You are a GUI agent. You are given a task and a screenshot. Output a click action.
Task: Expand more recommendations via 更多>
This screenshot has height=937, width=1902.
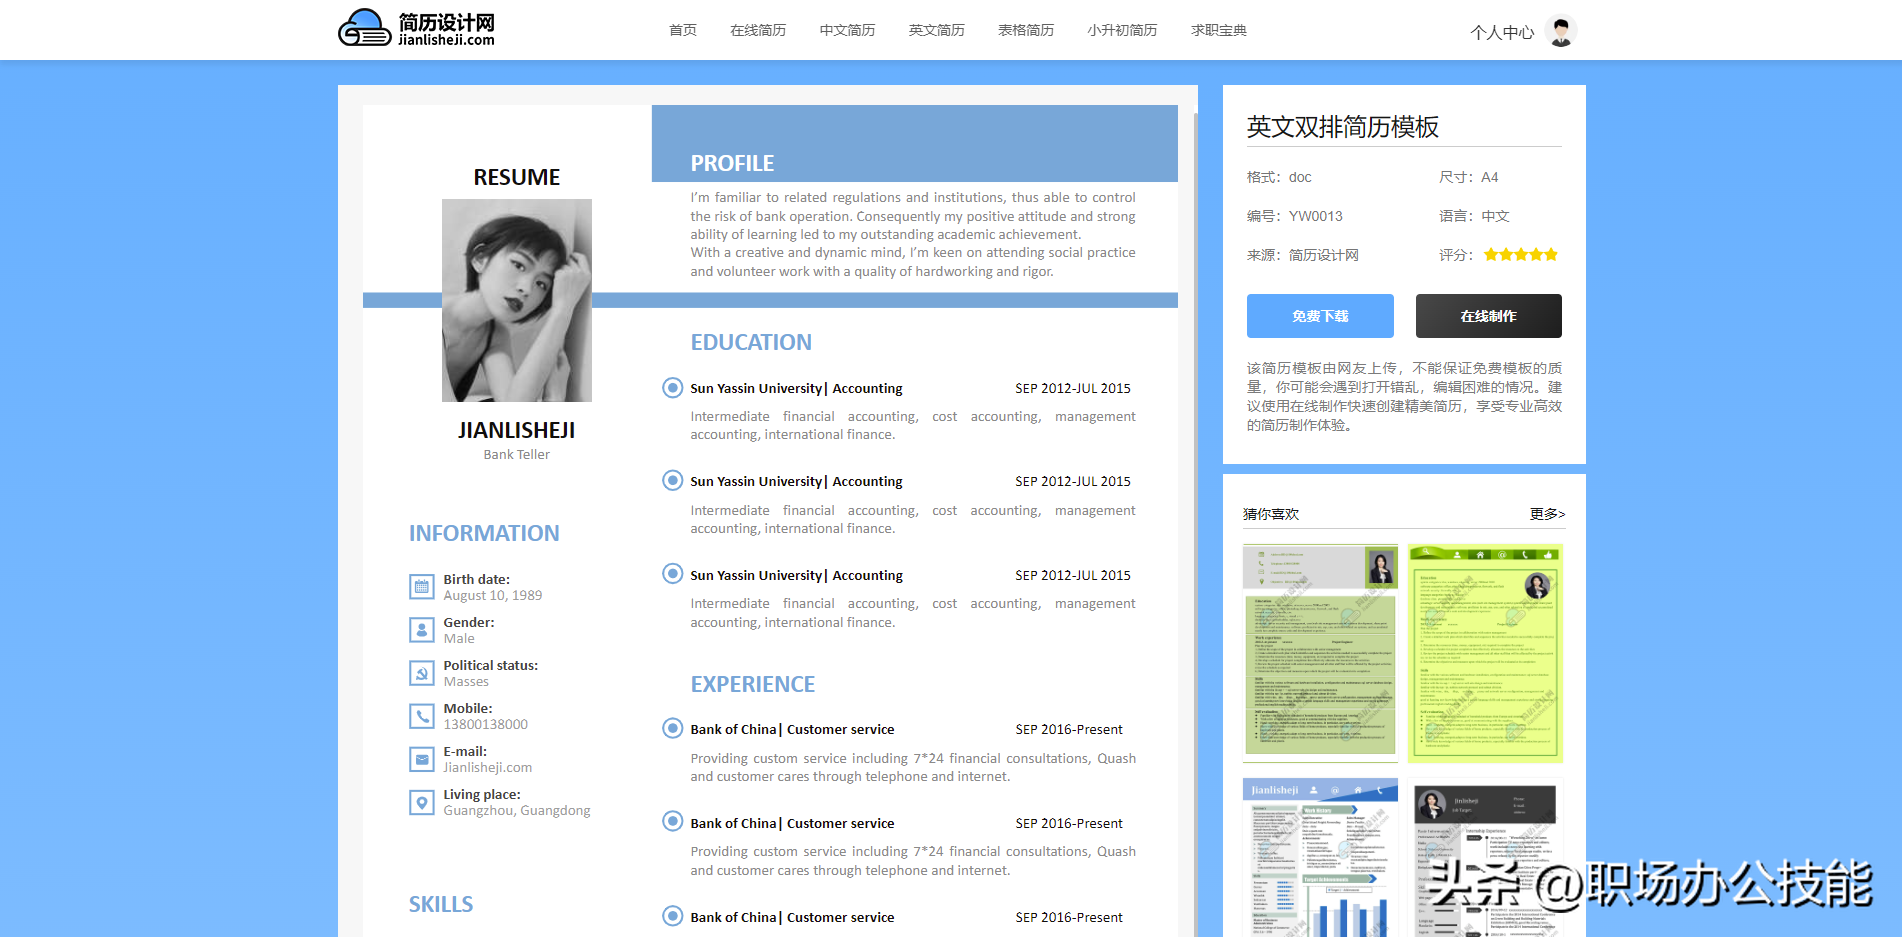point(1547,514)
